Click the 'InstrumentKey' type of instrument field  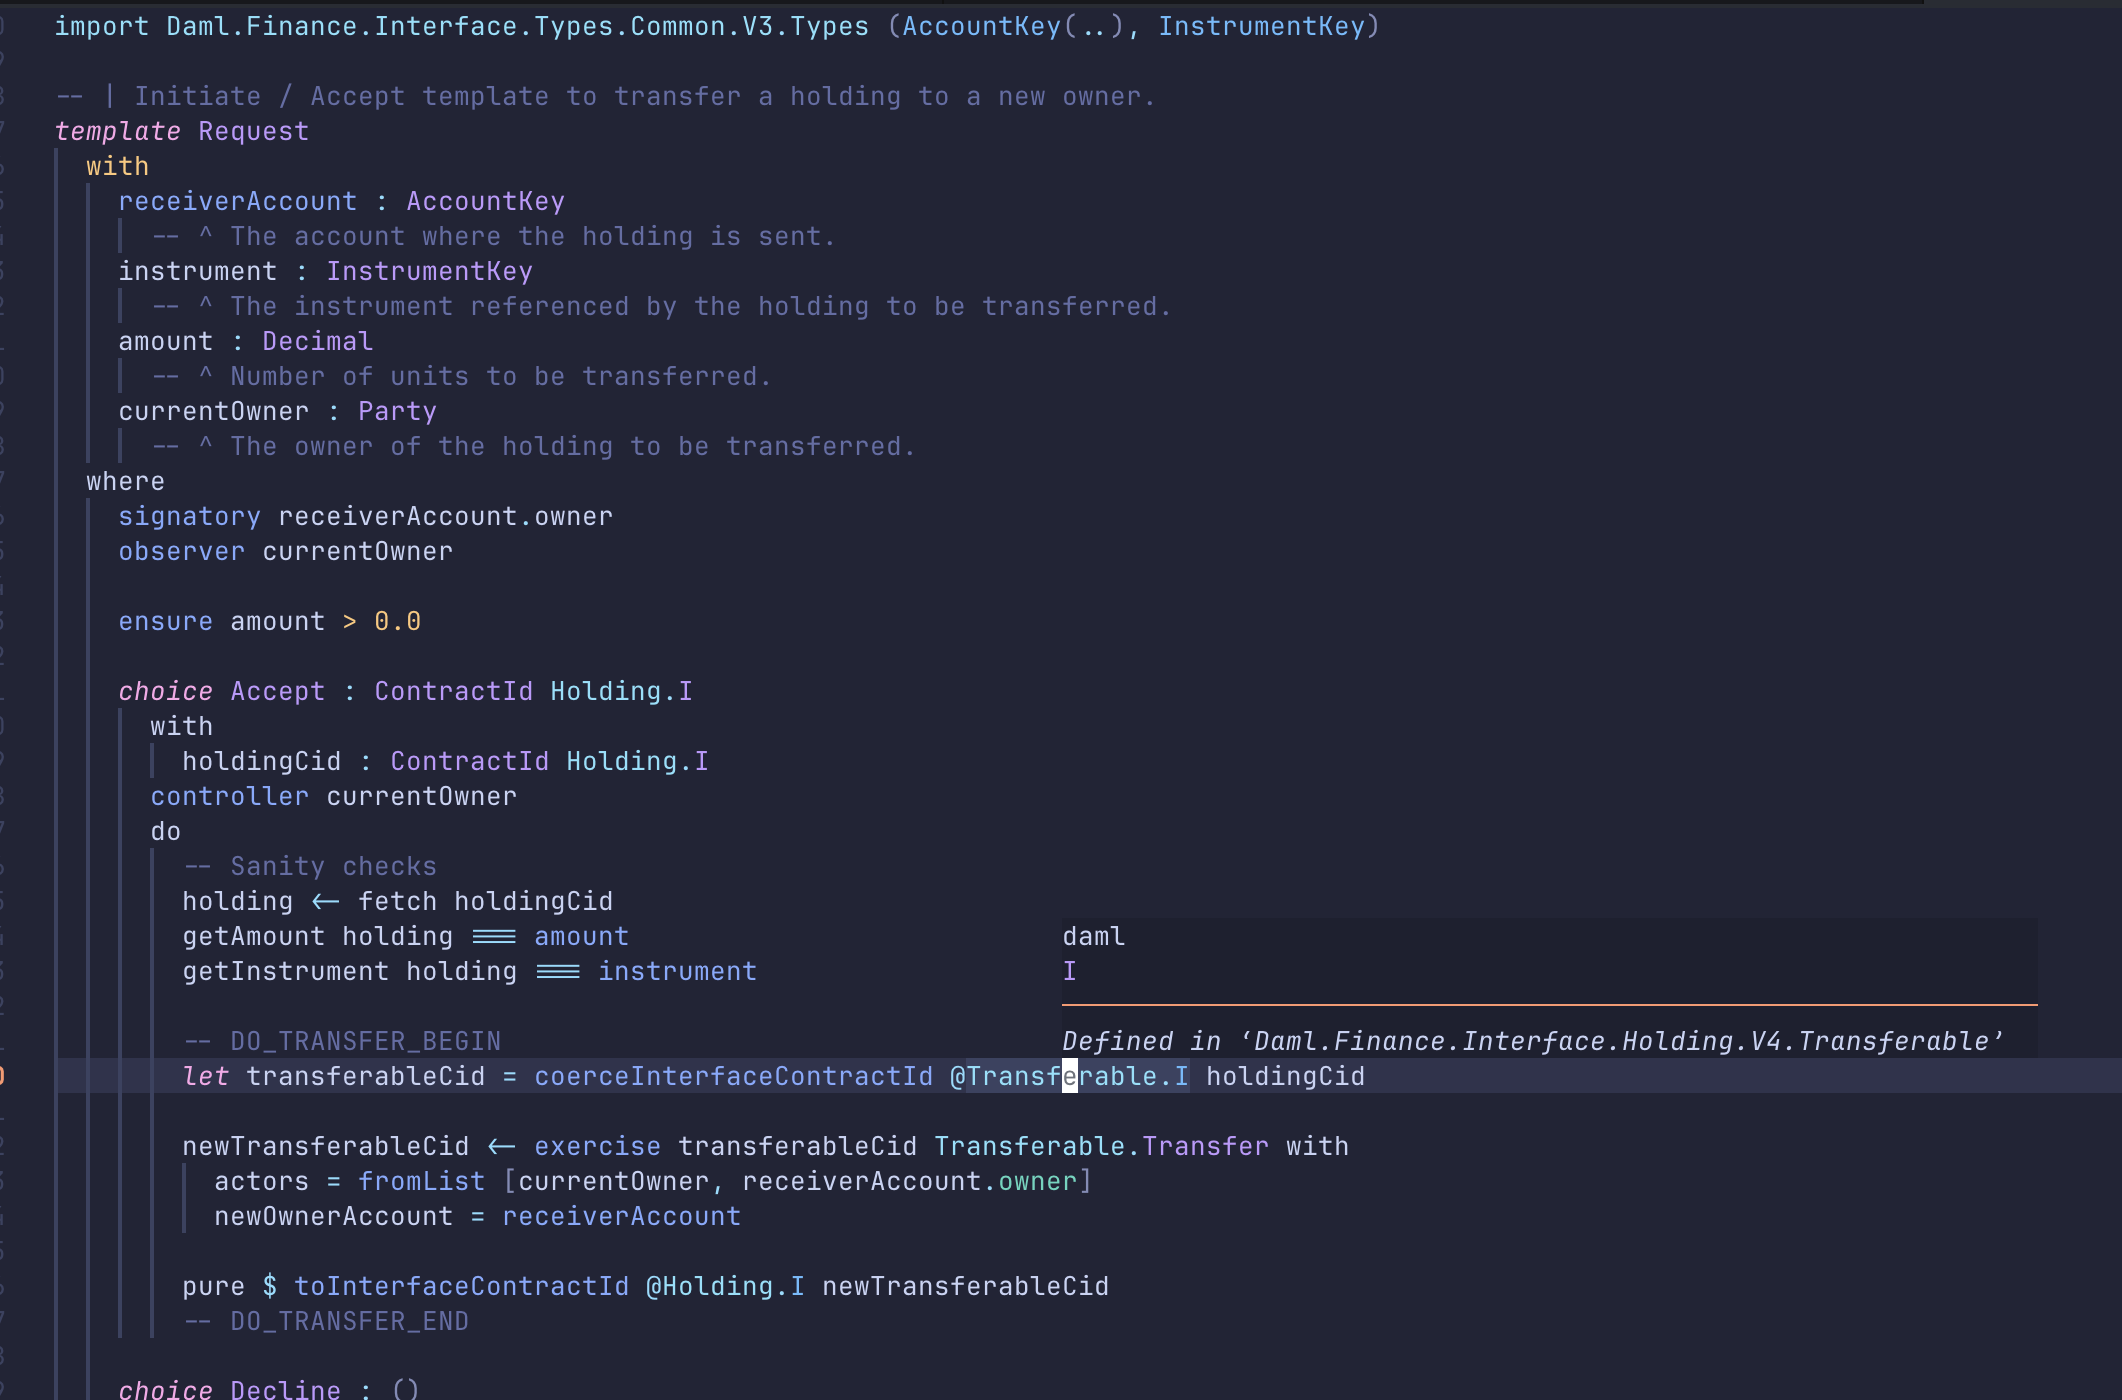(x=429, y=271)
